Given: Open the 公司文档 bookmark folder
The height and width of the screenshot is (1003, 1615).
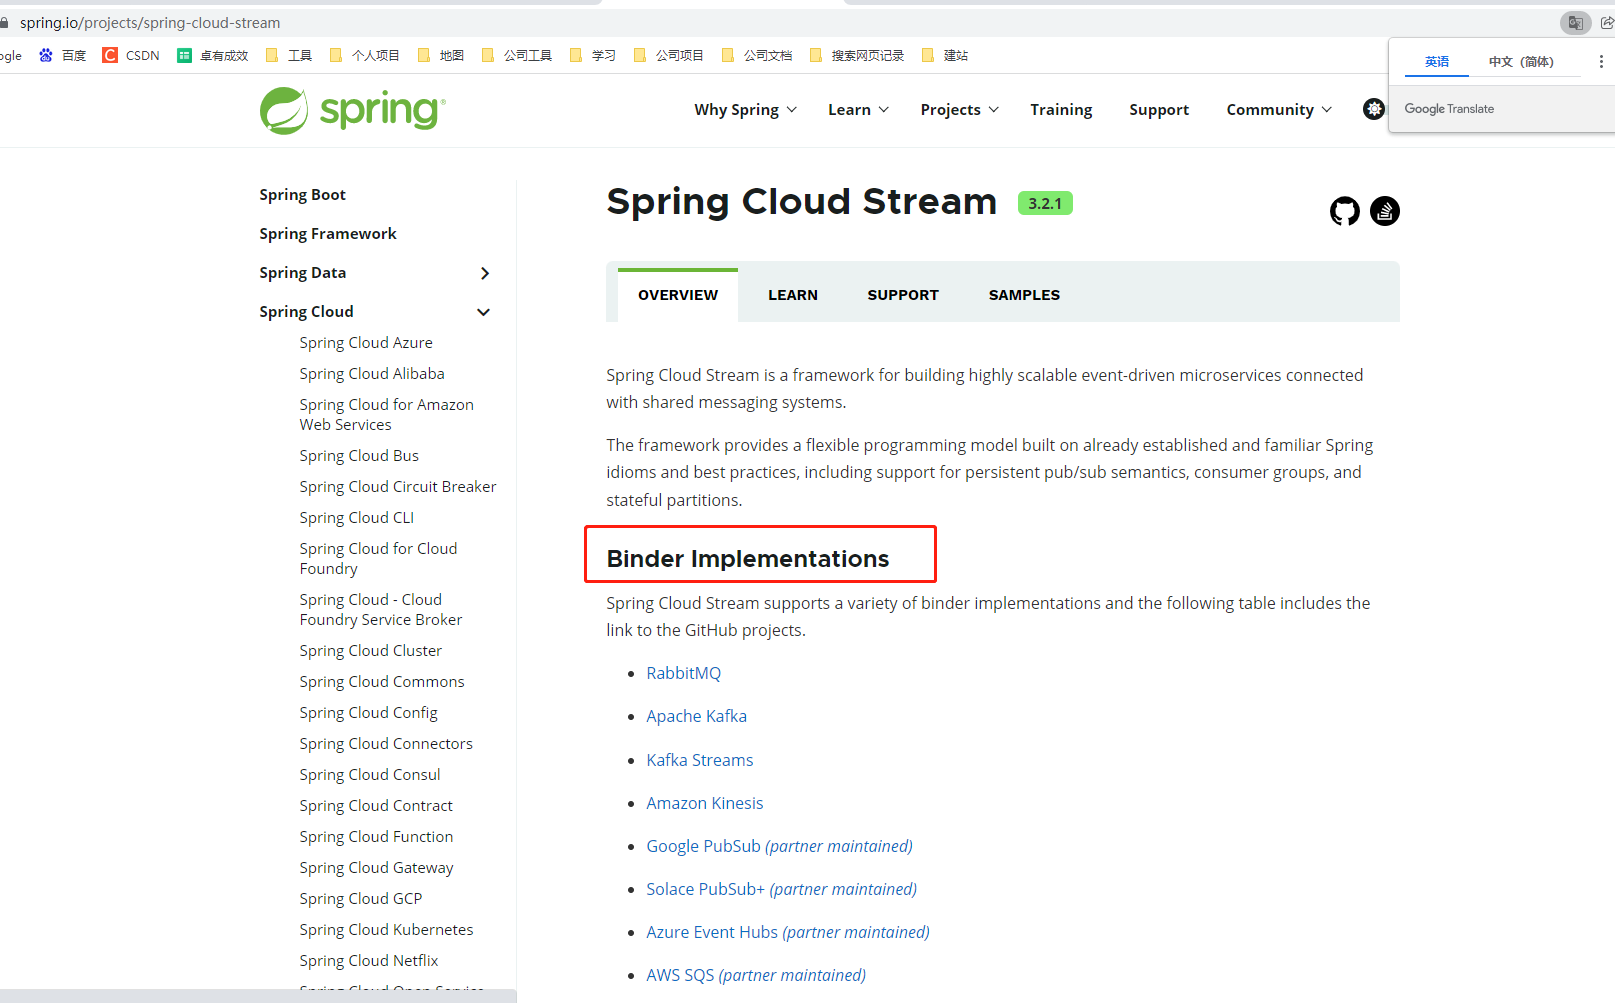Looking at the screenshot, I should 757,55.
